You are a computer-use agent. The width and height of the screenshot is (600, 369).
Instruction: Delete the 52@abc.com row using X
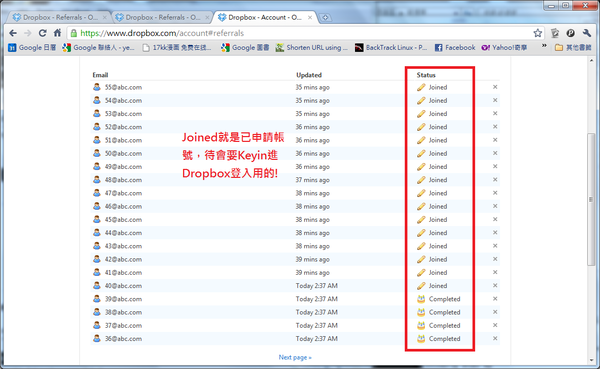[495, 127]
